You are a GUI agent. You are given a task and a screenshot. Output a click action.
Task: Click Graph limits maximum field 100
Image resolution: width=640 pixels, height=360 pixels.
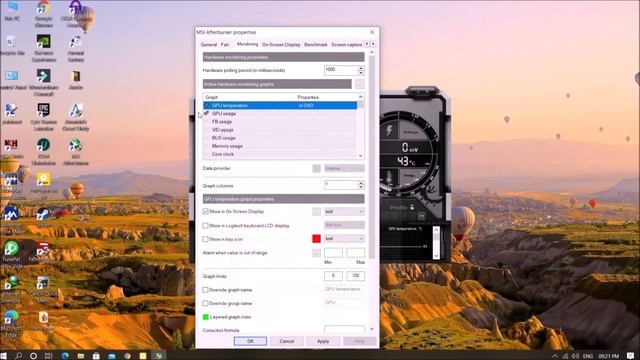[356, 276]
